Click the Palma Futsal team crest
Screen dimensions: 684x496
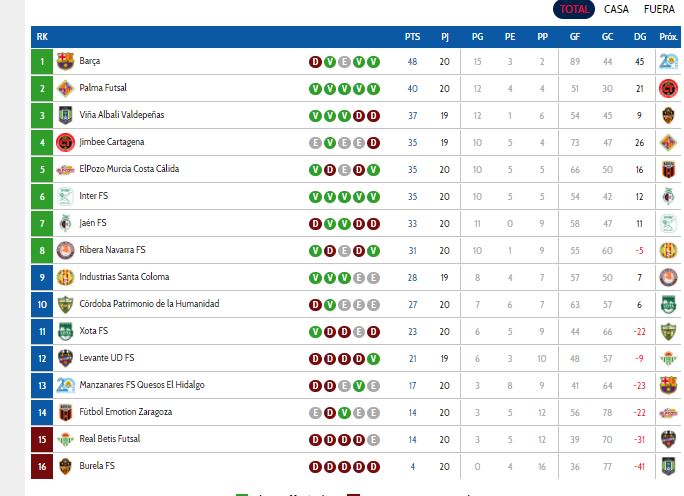coord(66,88)
